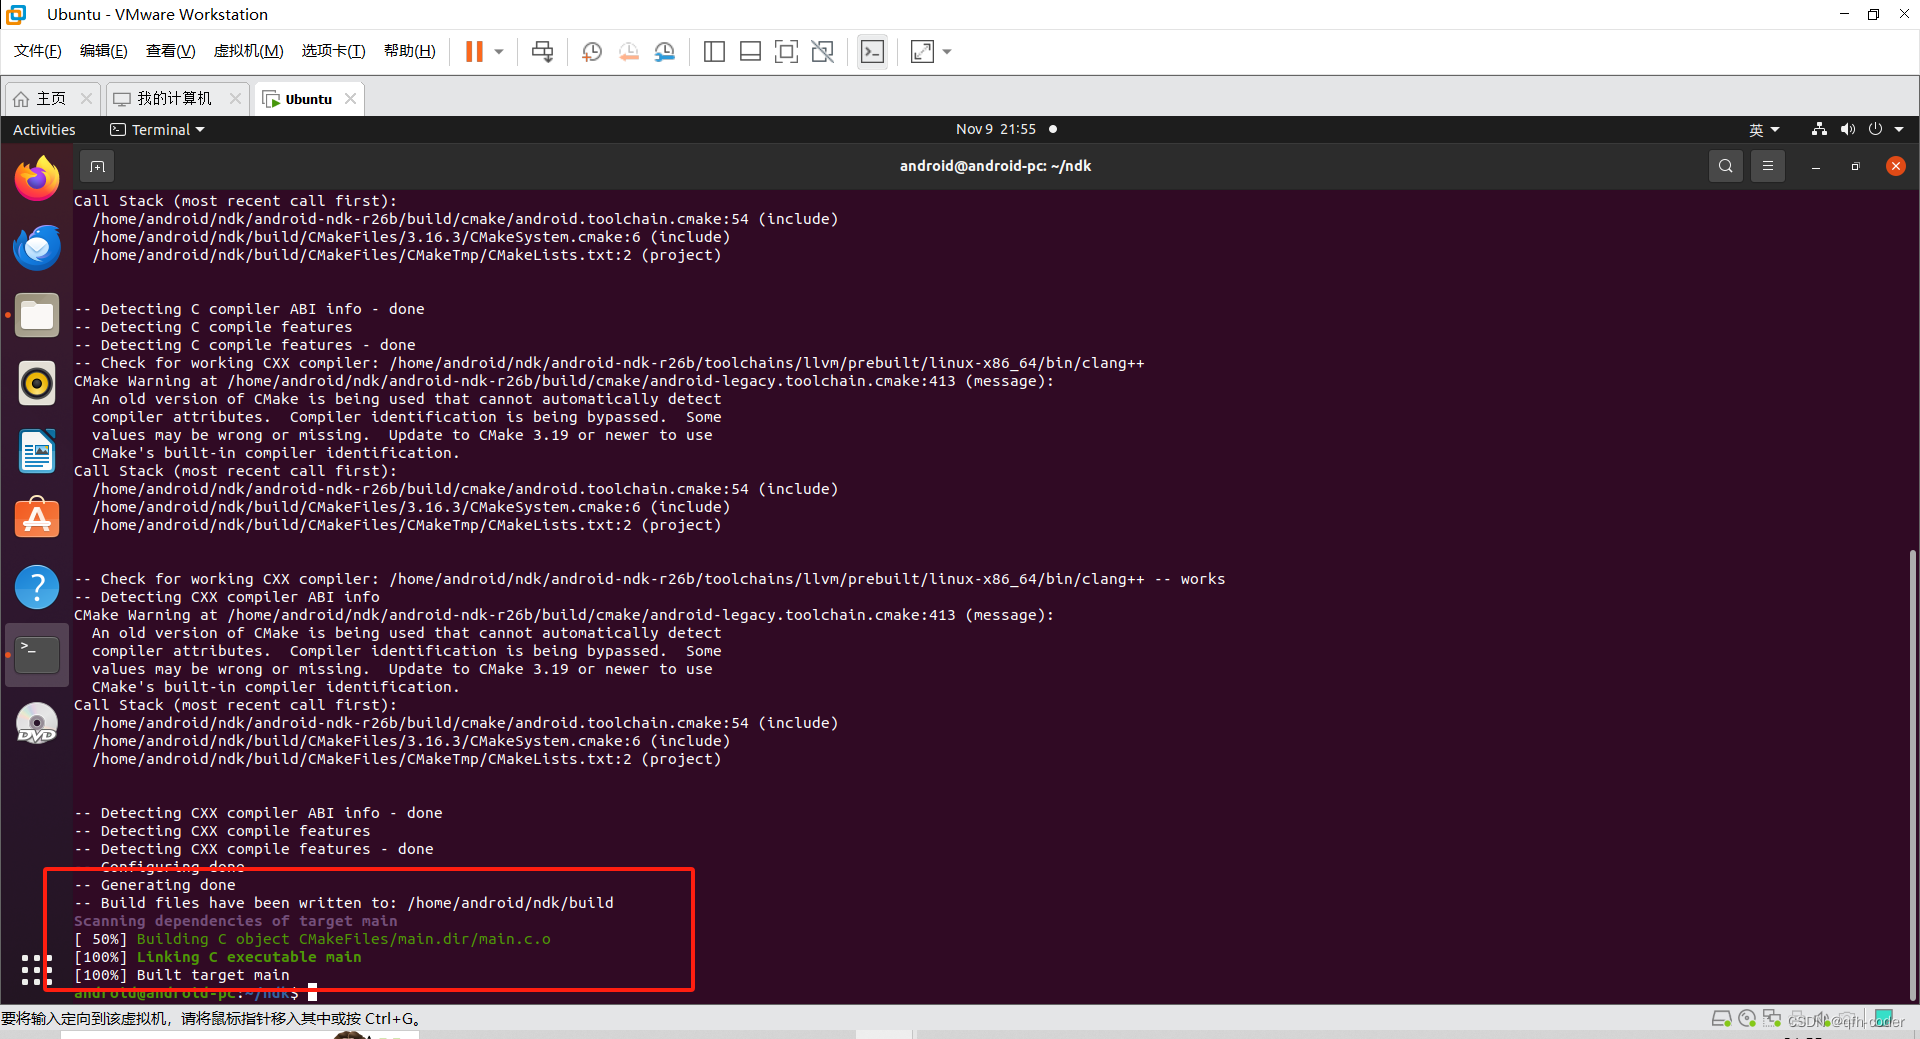Image resolution: width=1920 pixels, height=1039 pixels.
Task: Open the 帮助(H) menu
Action: (410, 51)
